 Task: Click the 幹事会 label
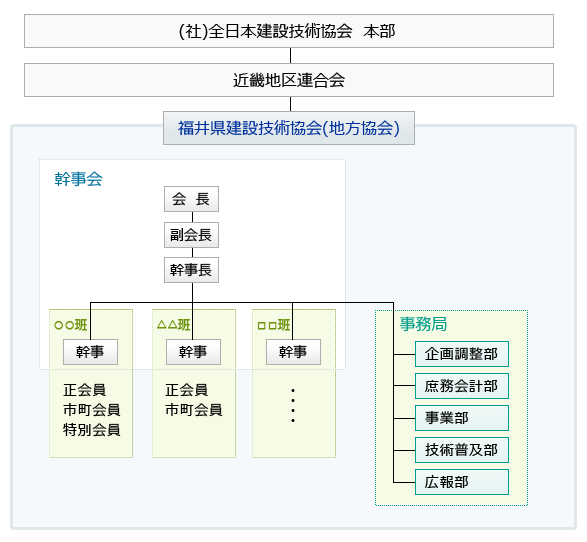coord(78,179)
